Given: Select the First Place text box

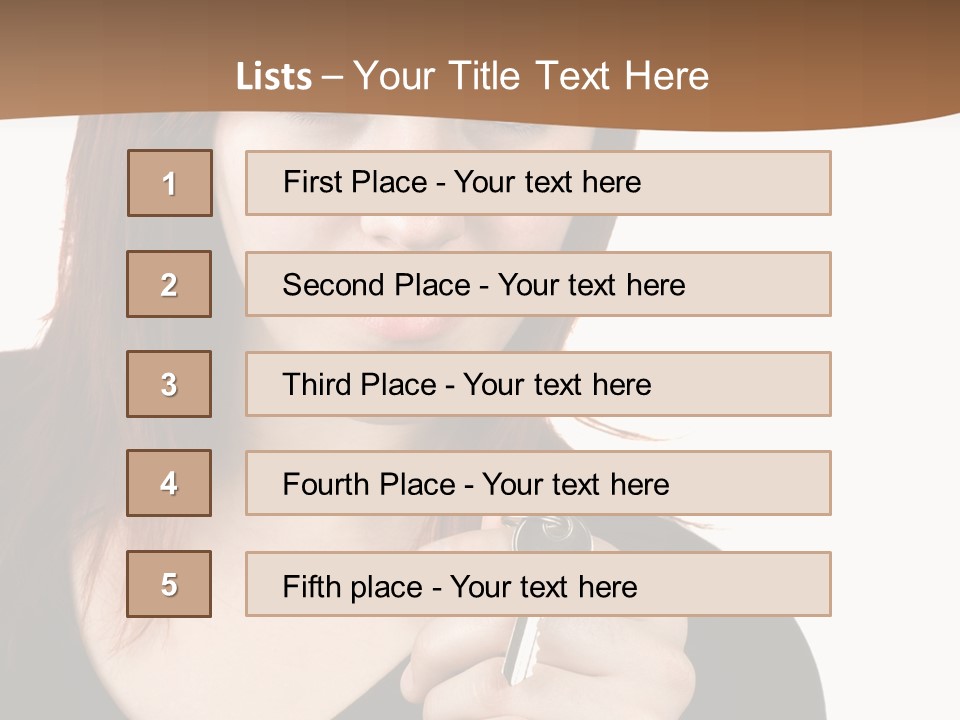Looking at the screenshot, I should [x=538, y=183].
